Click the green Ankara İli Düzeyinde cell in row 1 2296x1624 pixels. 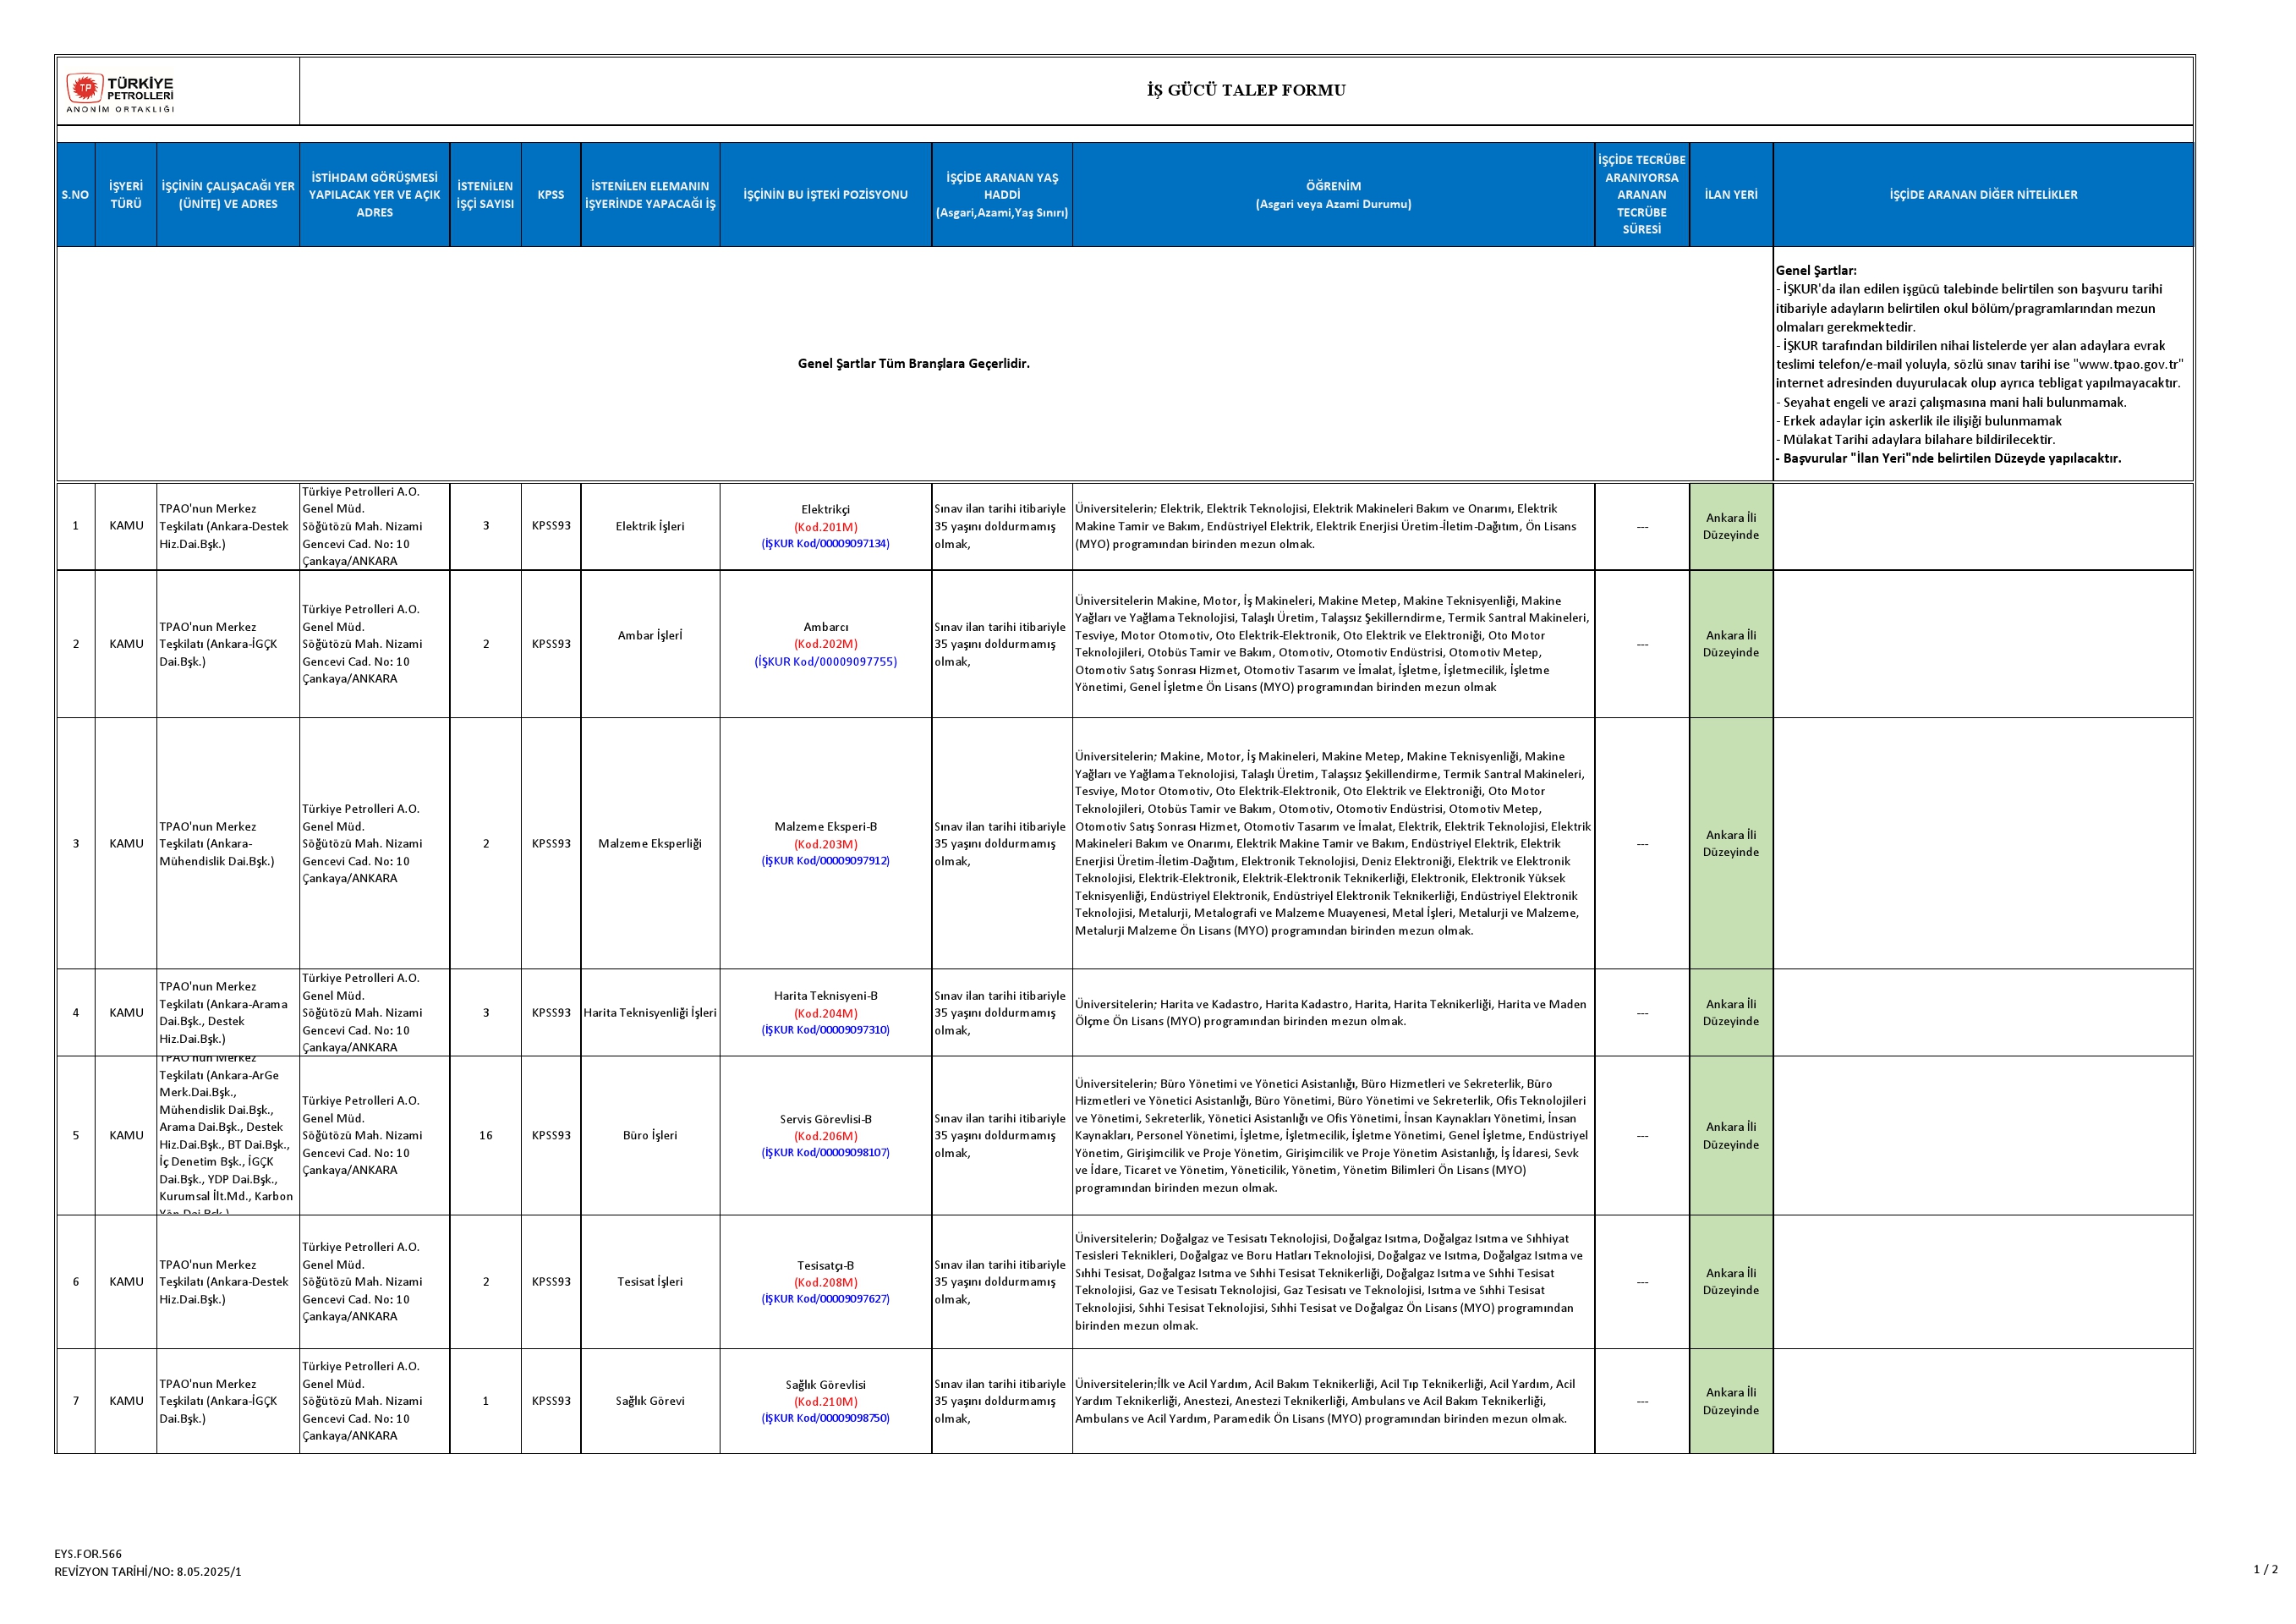point(1730,526)
